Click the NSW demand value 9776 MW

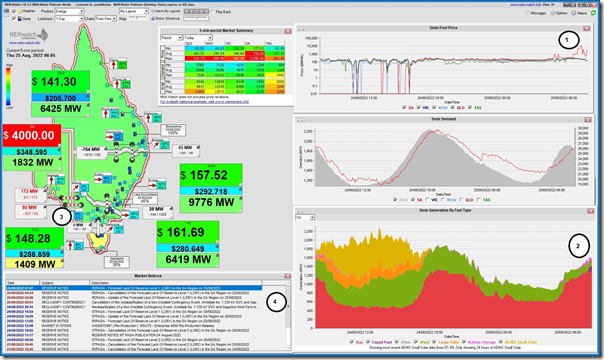[211, 202]
